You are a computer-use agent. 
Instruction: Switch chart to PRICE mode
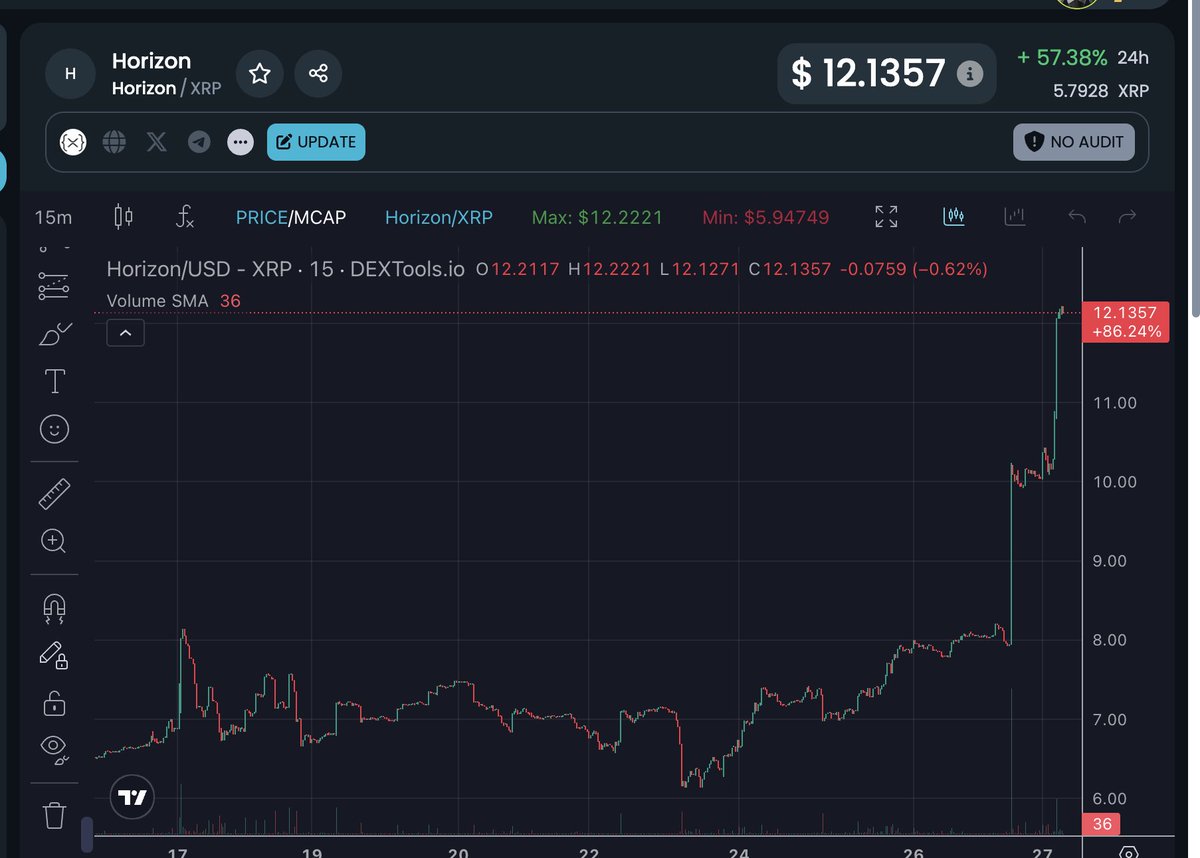click(x=261, y=217)
